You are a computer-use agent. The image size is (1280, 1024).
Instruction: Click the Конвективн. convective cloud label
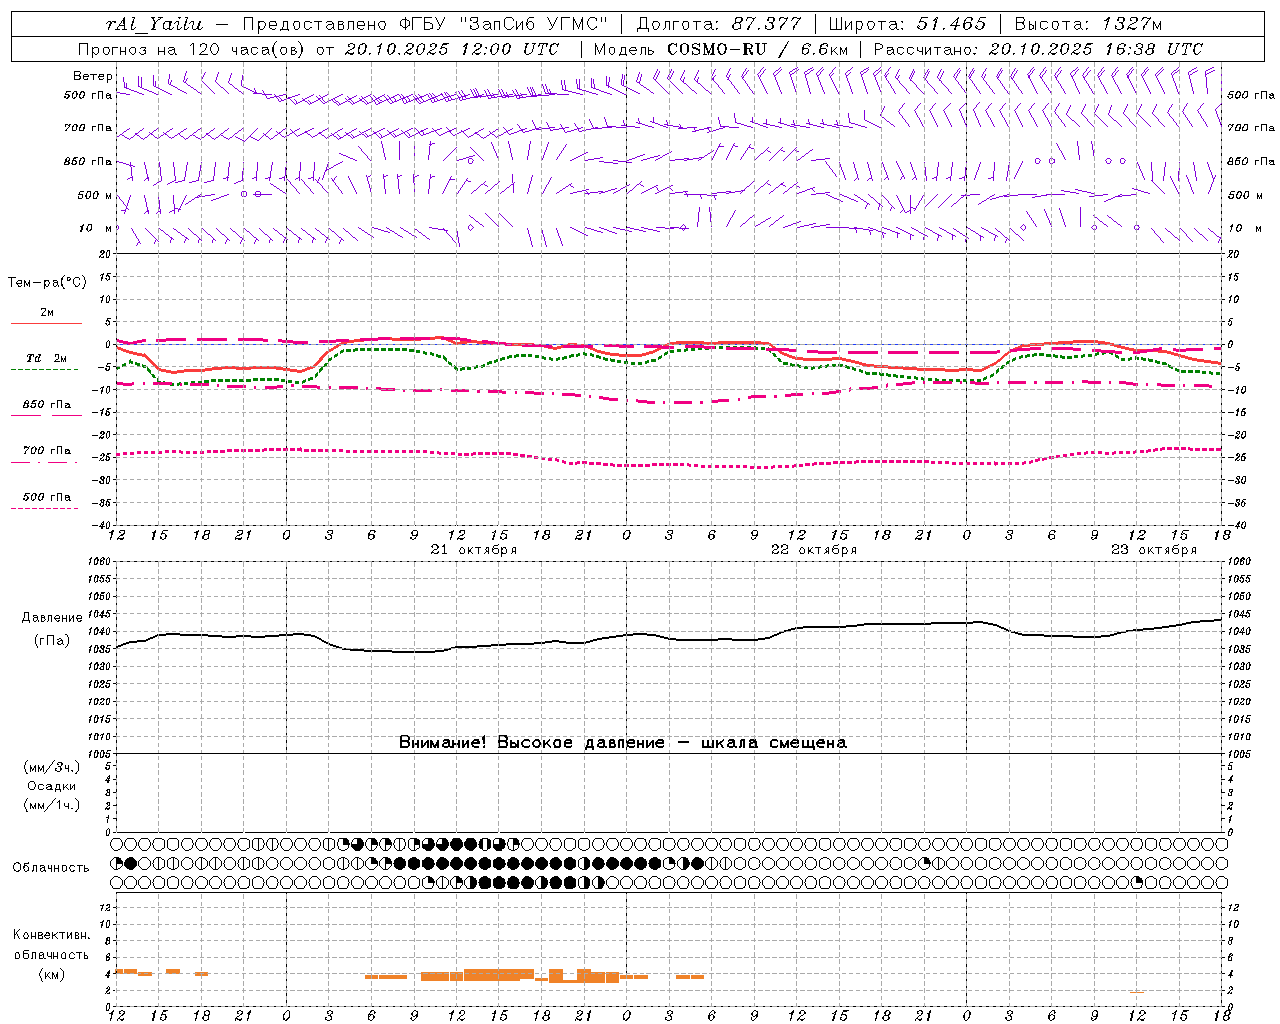(x=51, y=935)
